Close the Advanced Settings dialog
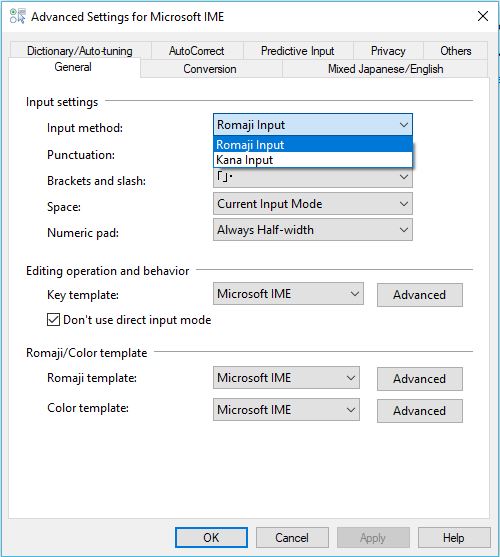The width and height of the screenshot is (500, 557). 483,16
